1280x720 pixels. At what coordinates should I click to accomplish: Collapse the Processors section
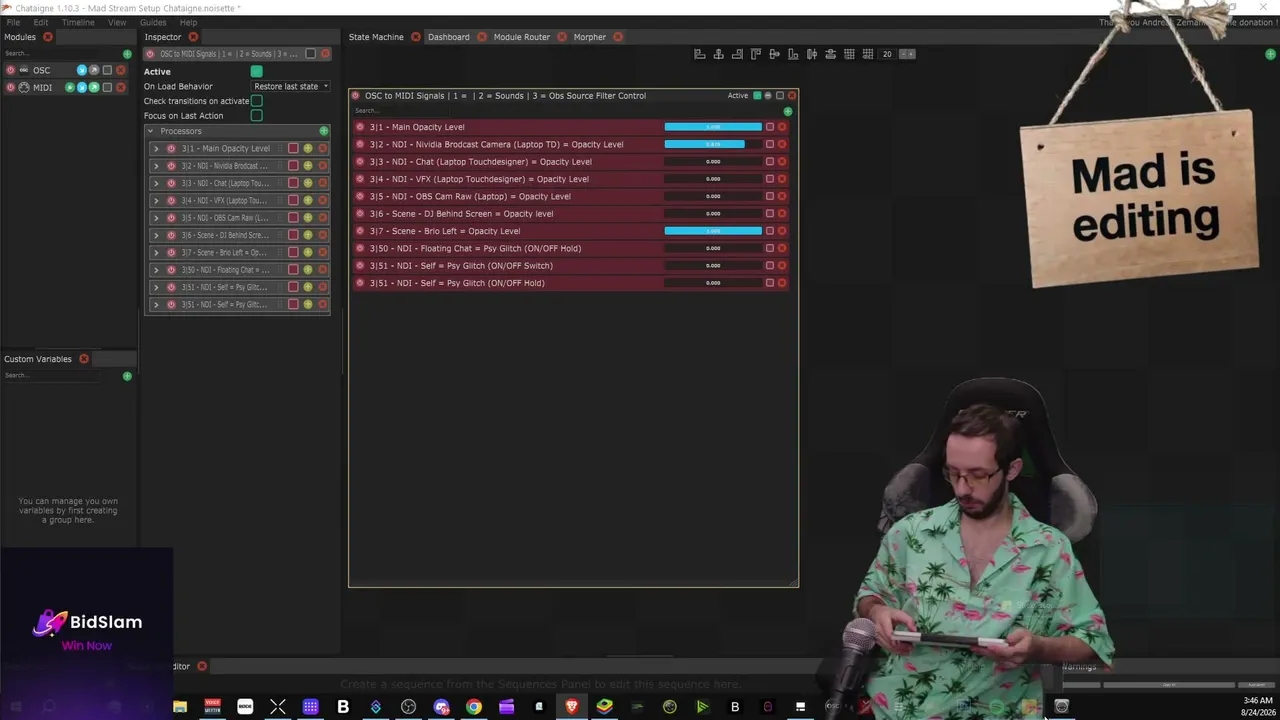(x=151, y=131)
